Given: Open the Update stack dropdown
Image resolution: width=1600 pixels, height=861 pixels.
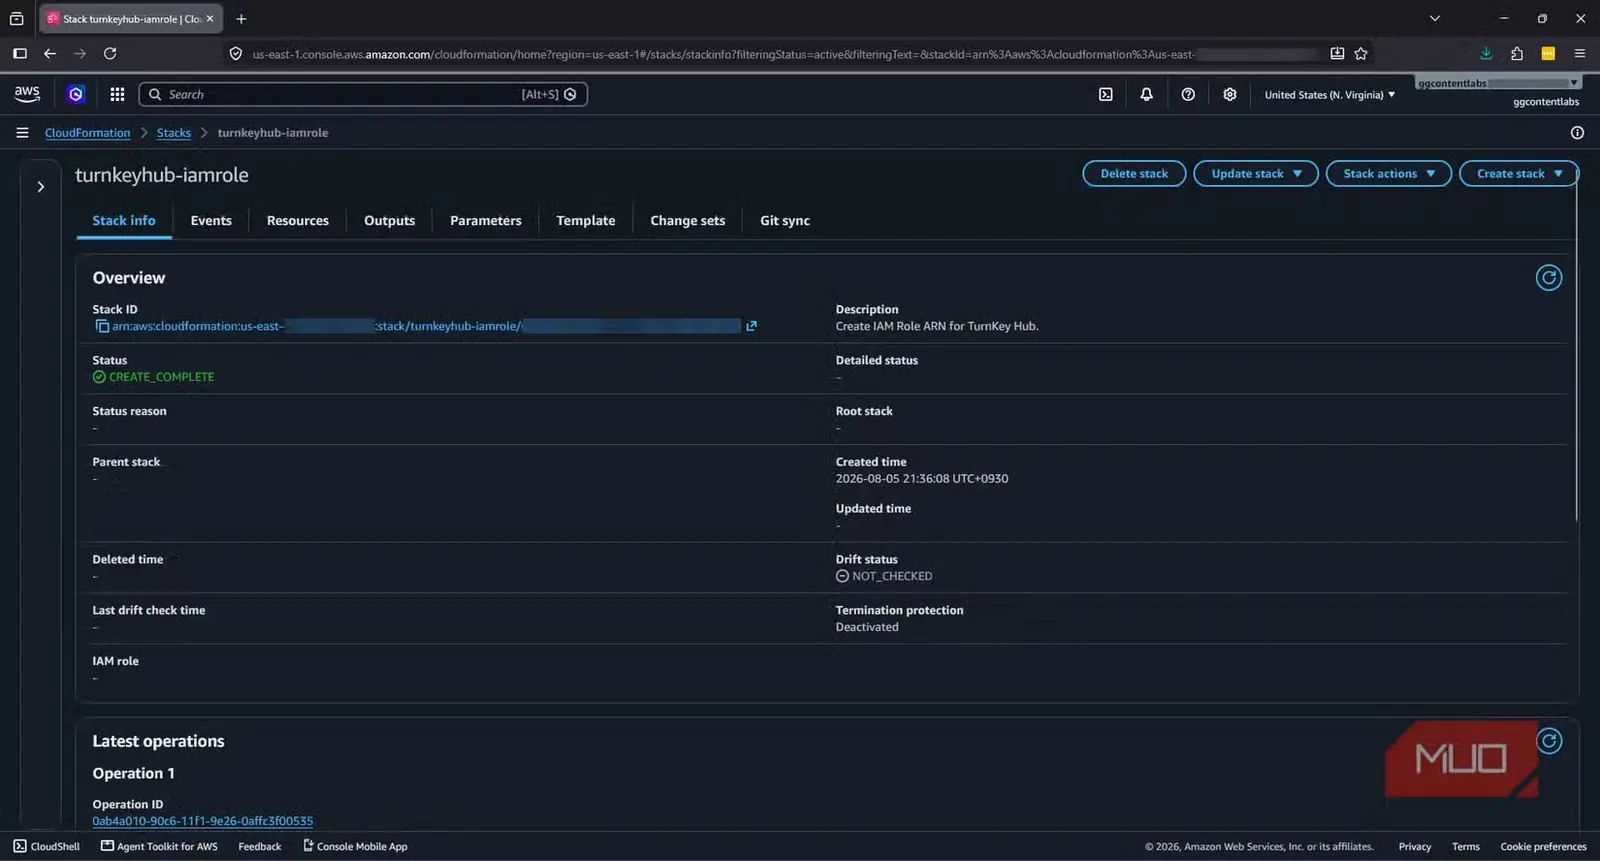Looking at the screenshot, I should point(1256,174).
